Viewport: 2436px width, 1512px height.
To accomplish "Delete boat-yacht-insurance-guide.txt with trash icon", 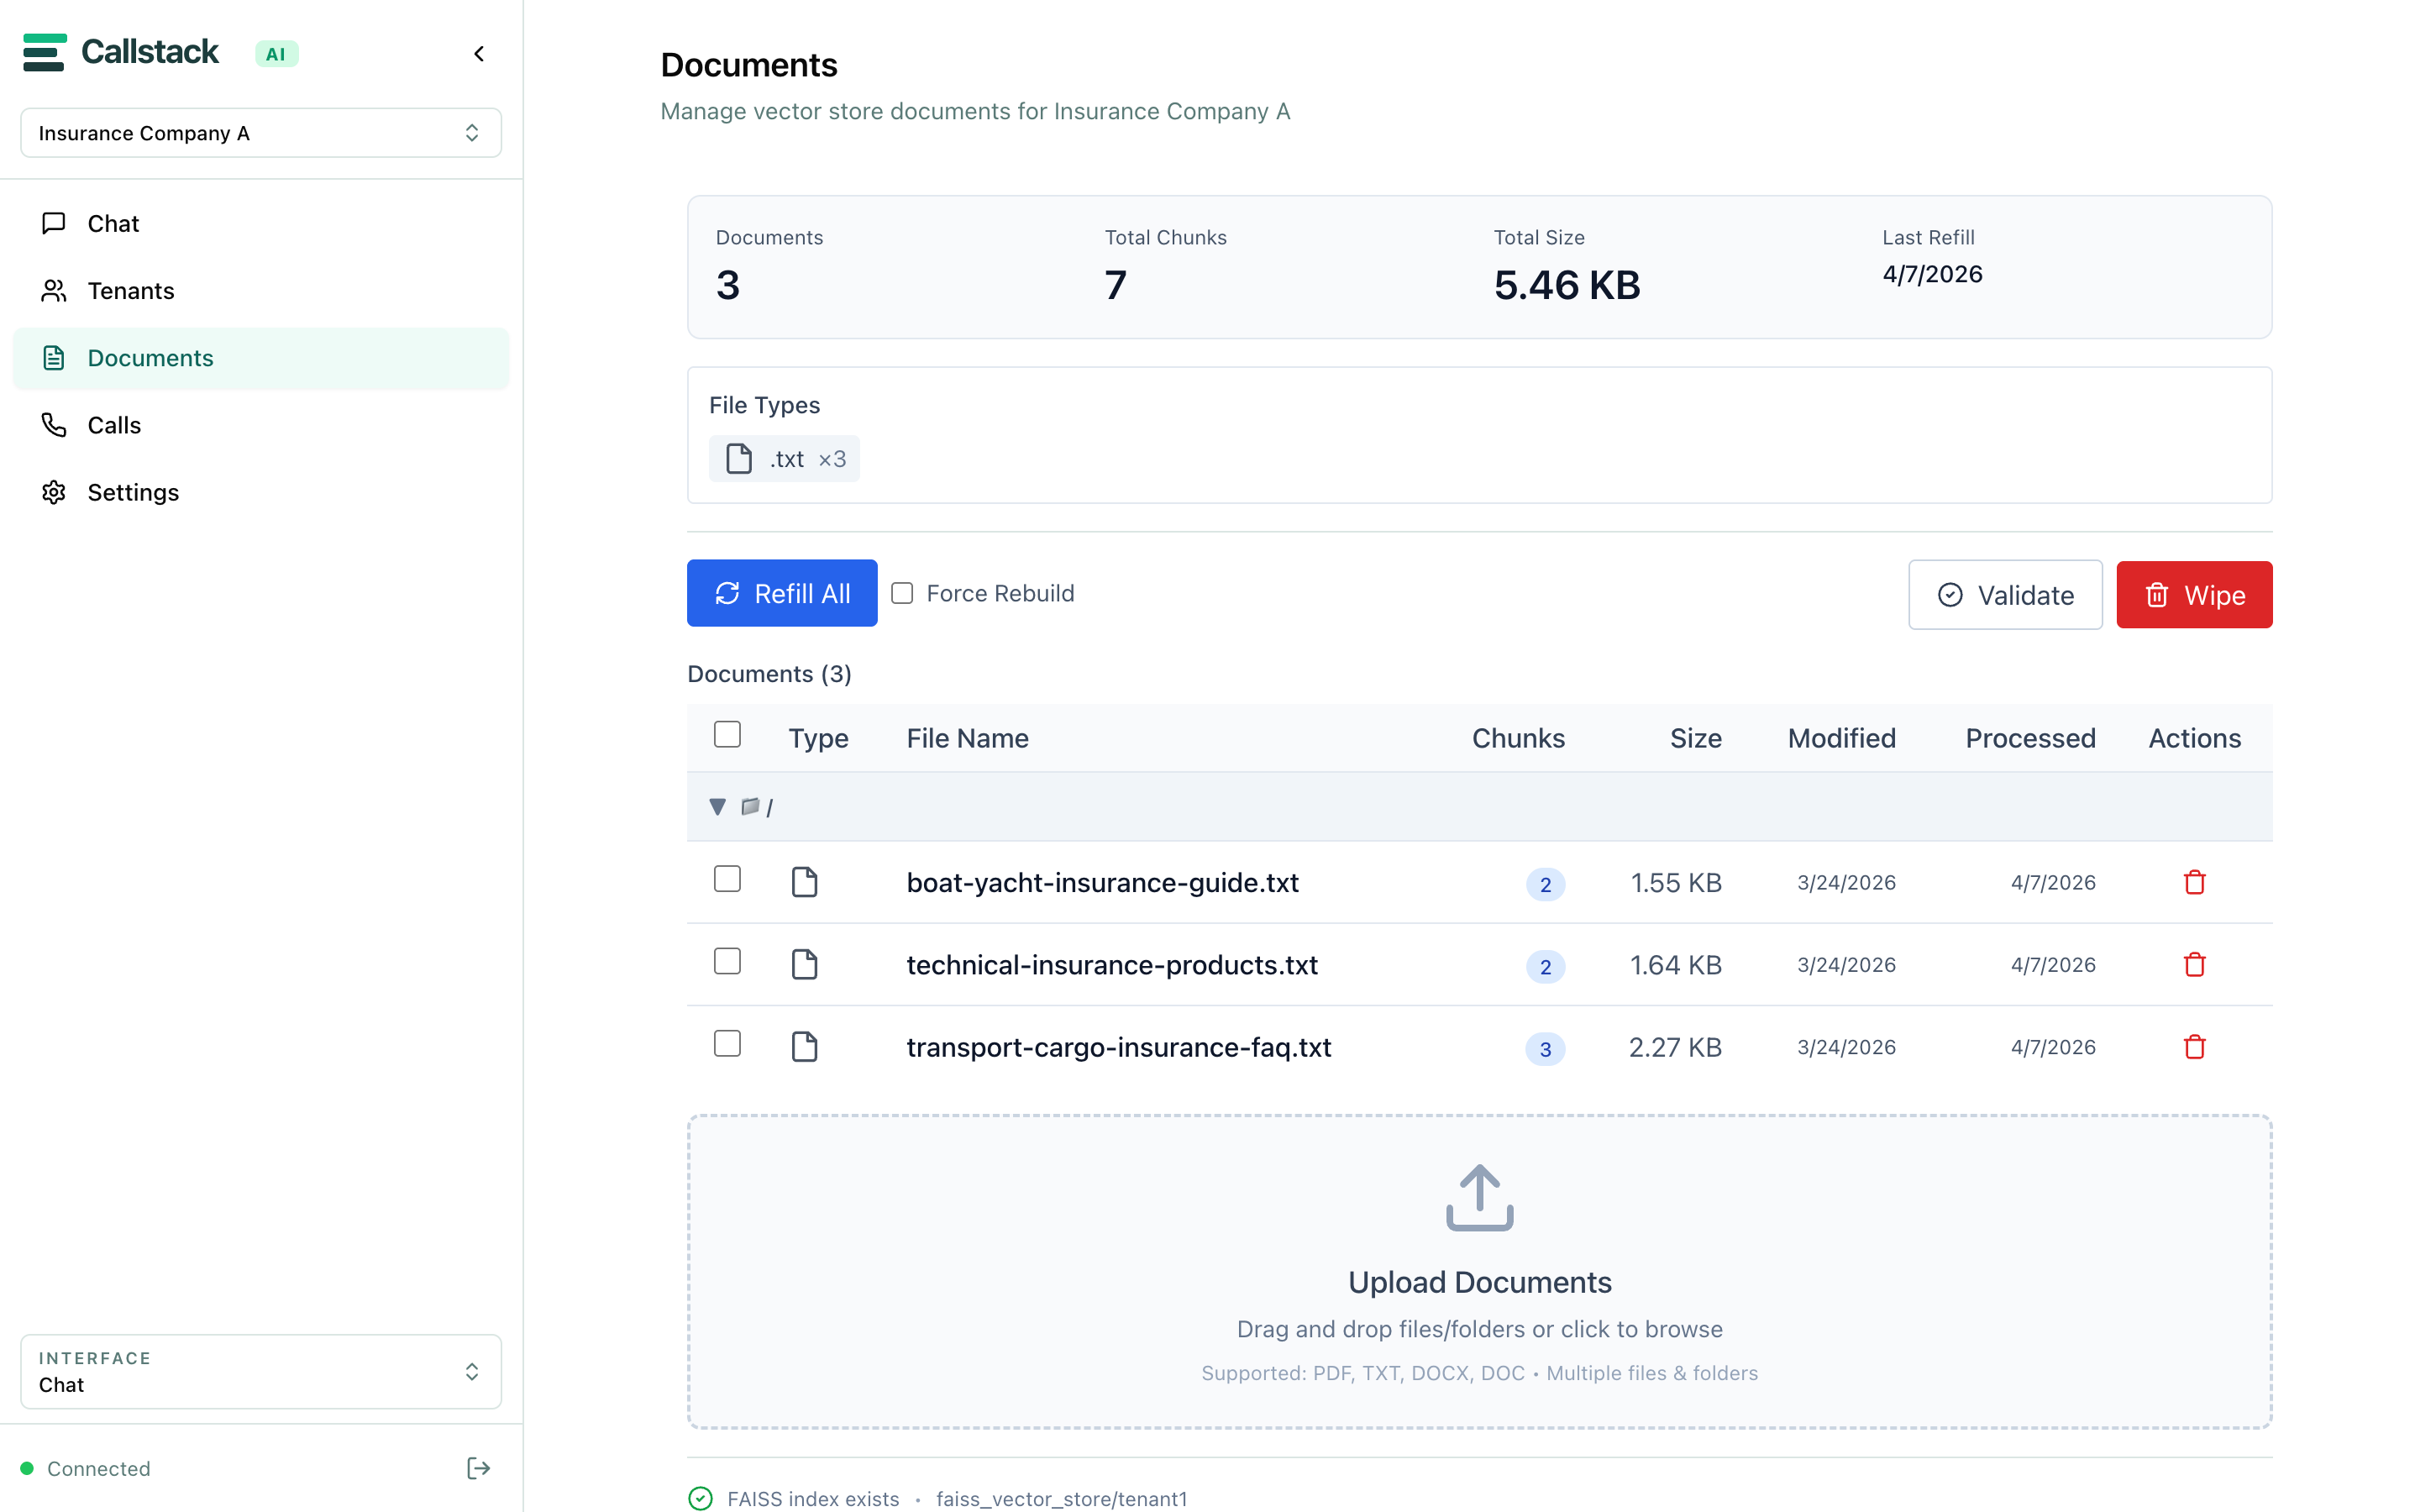I will pyautogui.click(x=2194, y=882).
